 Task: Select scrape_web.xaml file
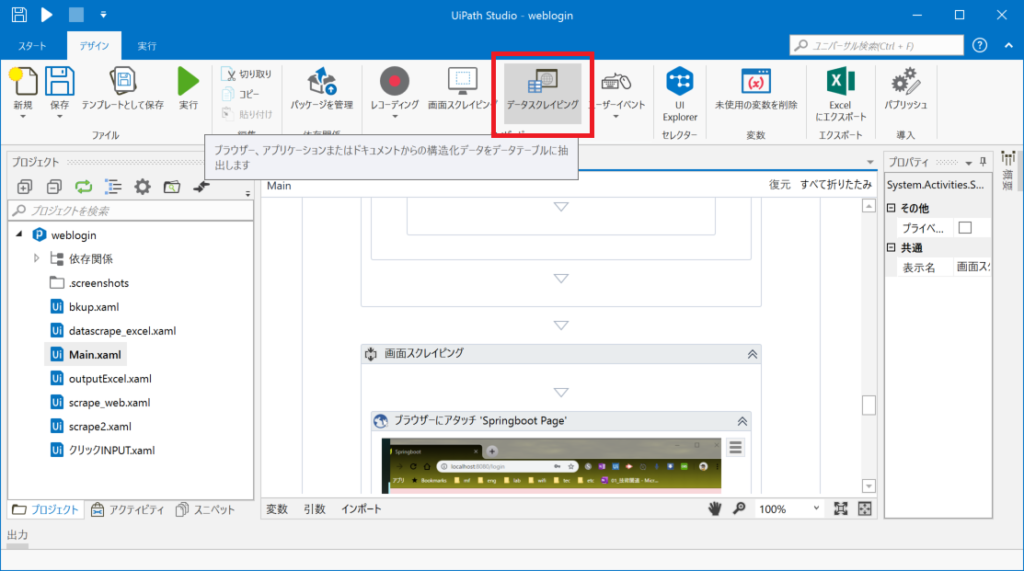pyautogui.click(x=101, y=402)
